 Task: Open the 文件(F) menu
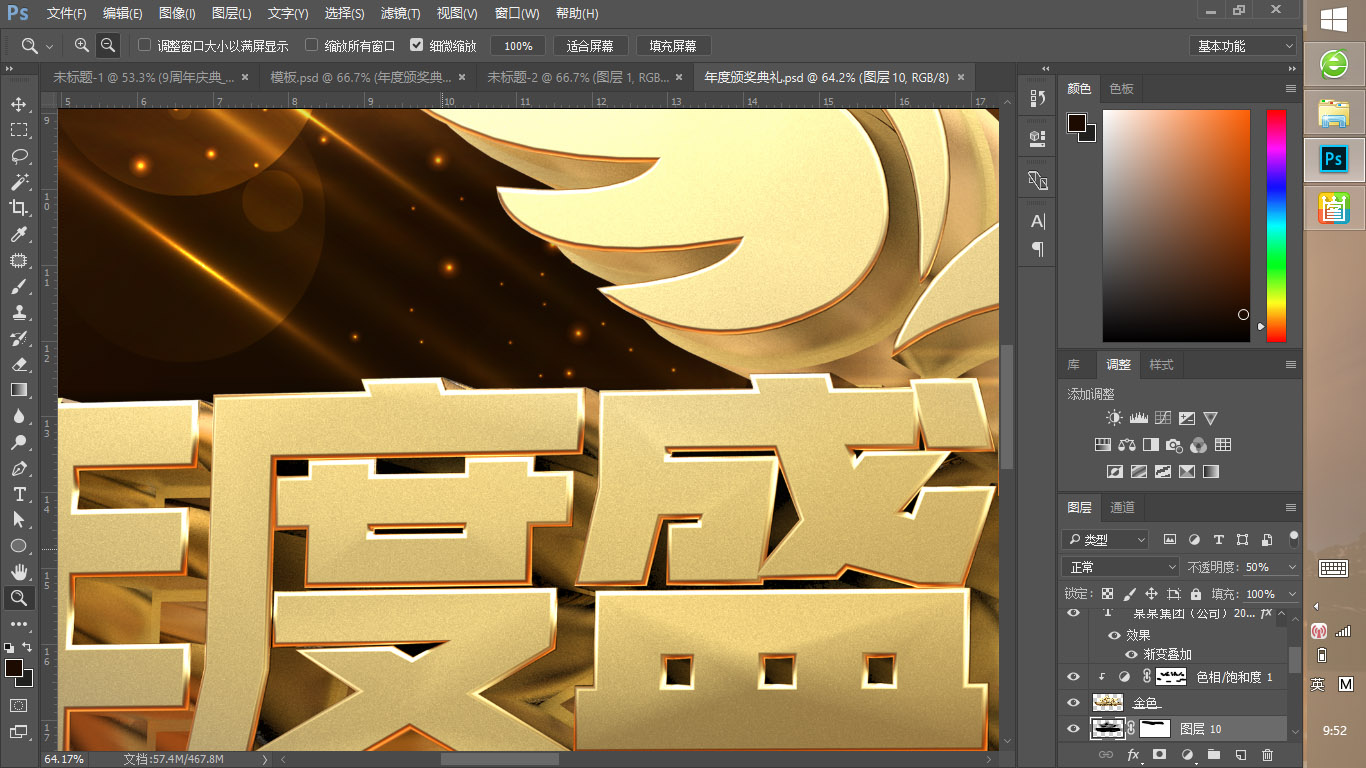click(x=67, y=14)
